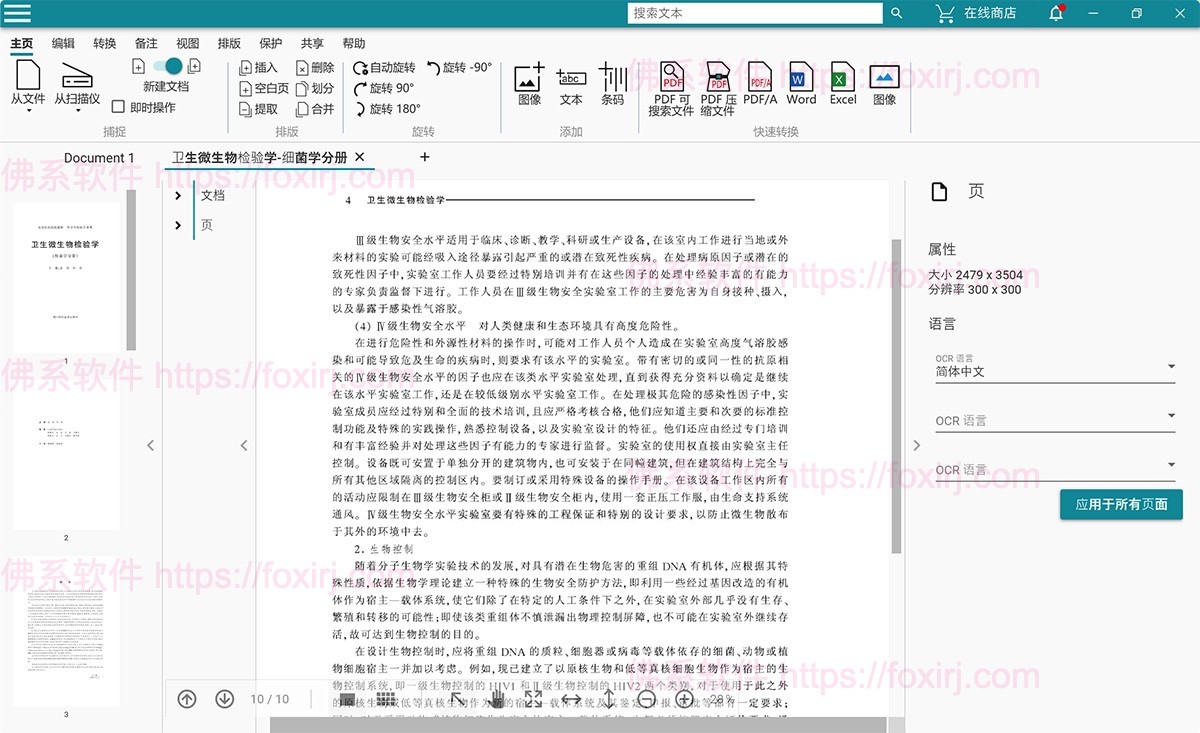
Task: Click the 条码 barcode icon
Action: [612, 77]
